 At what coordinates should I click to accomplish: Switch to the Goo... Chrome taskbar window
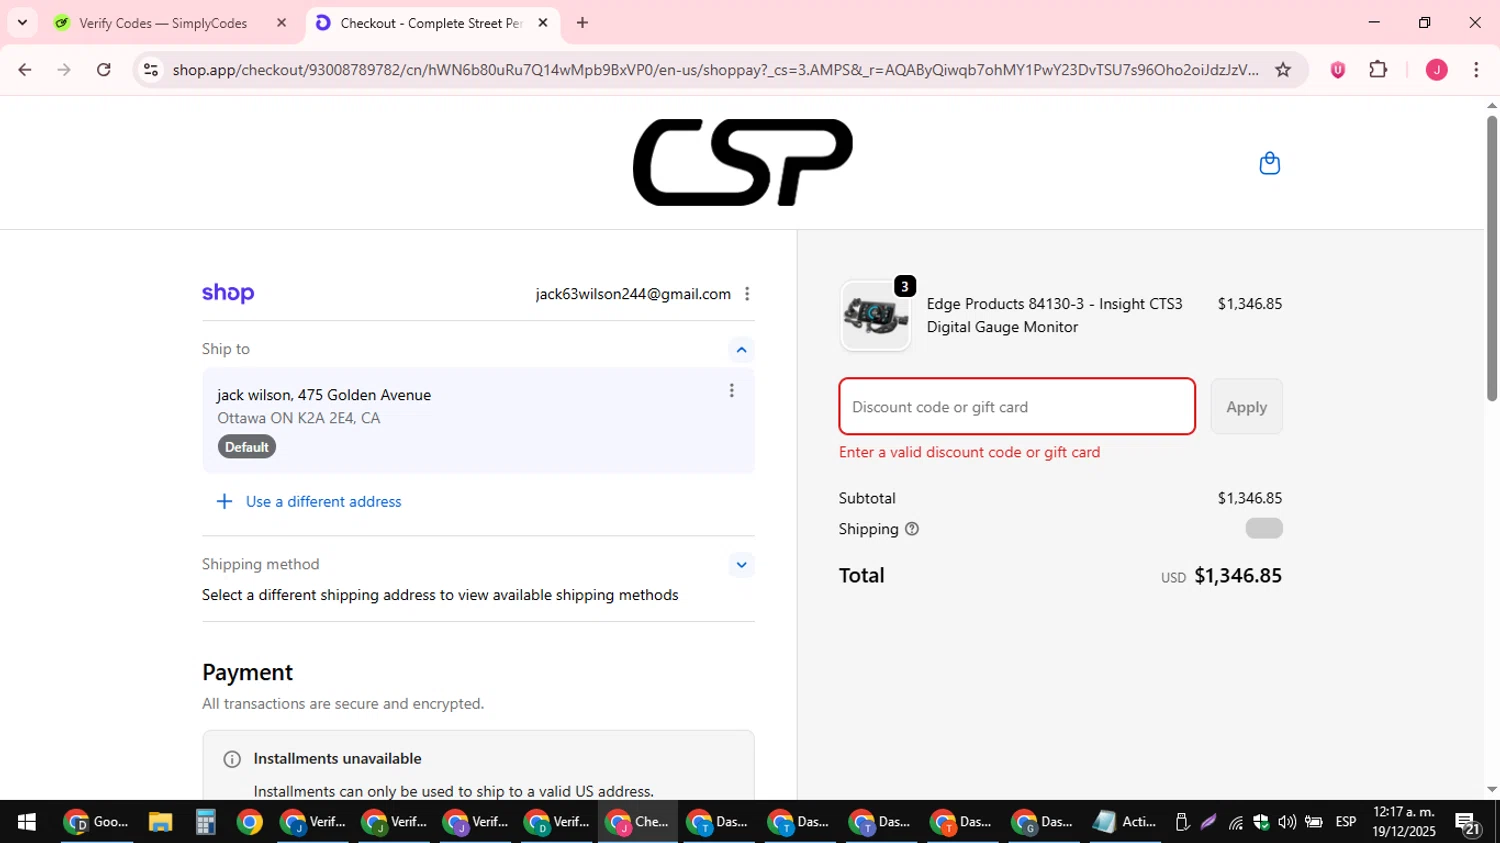click(x=97, y=822)
